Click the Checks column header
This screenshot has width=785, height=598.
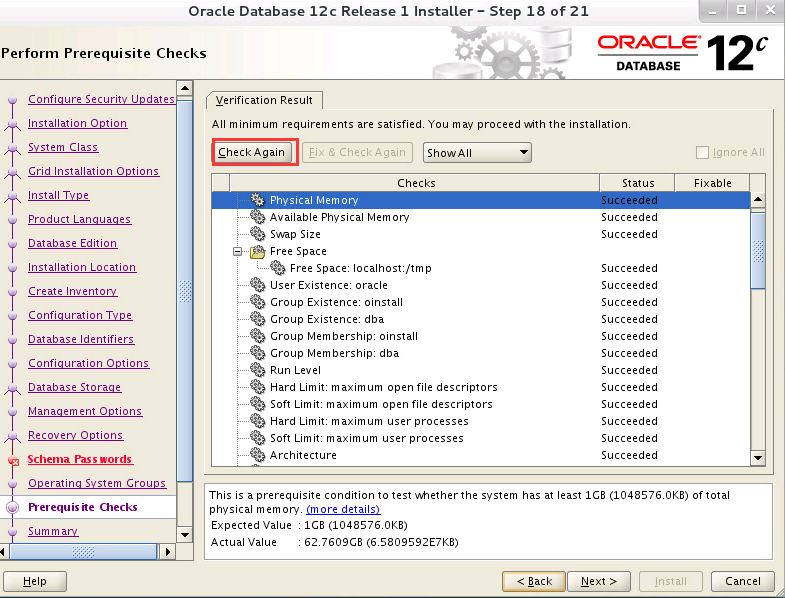[416, 183]
